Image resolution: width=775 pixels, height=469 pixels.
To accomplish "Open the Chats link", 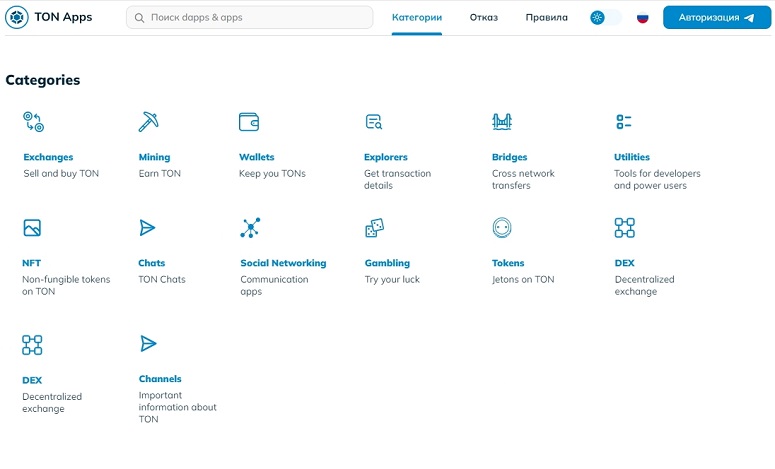I will [151, 263].
